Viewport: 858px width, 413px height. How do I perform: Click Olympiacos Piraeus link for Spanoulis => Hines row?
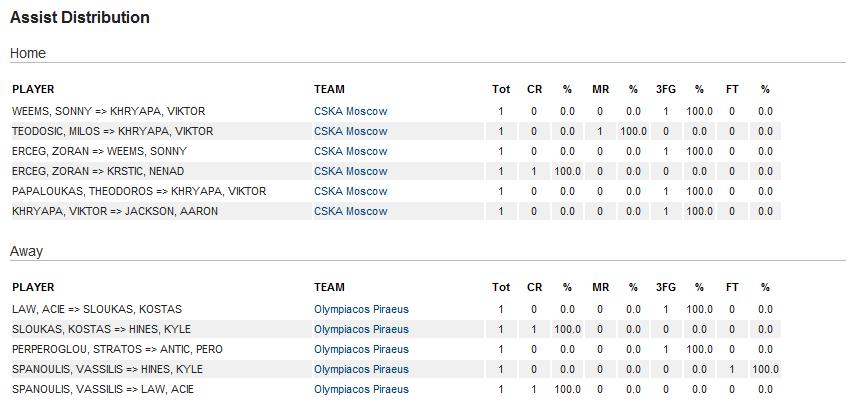click(361, 369)
